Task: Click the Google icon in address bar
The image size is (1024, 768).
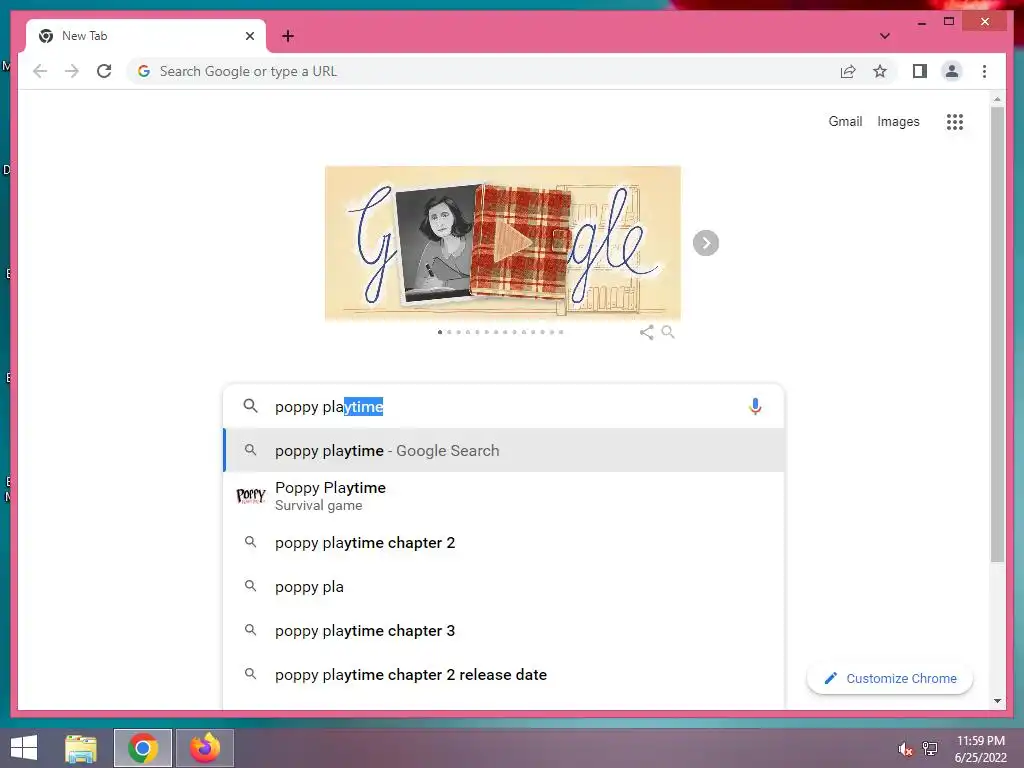Action: click(x=144, y=71)
